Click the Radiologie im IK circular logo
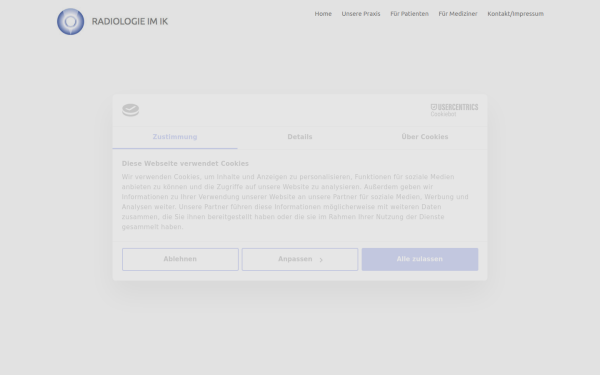600x375 pixels. click(70, 21)
